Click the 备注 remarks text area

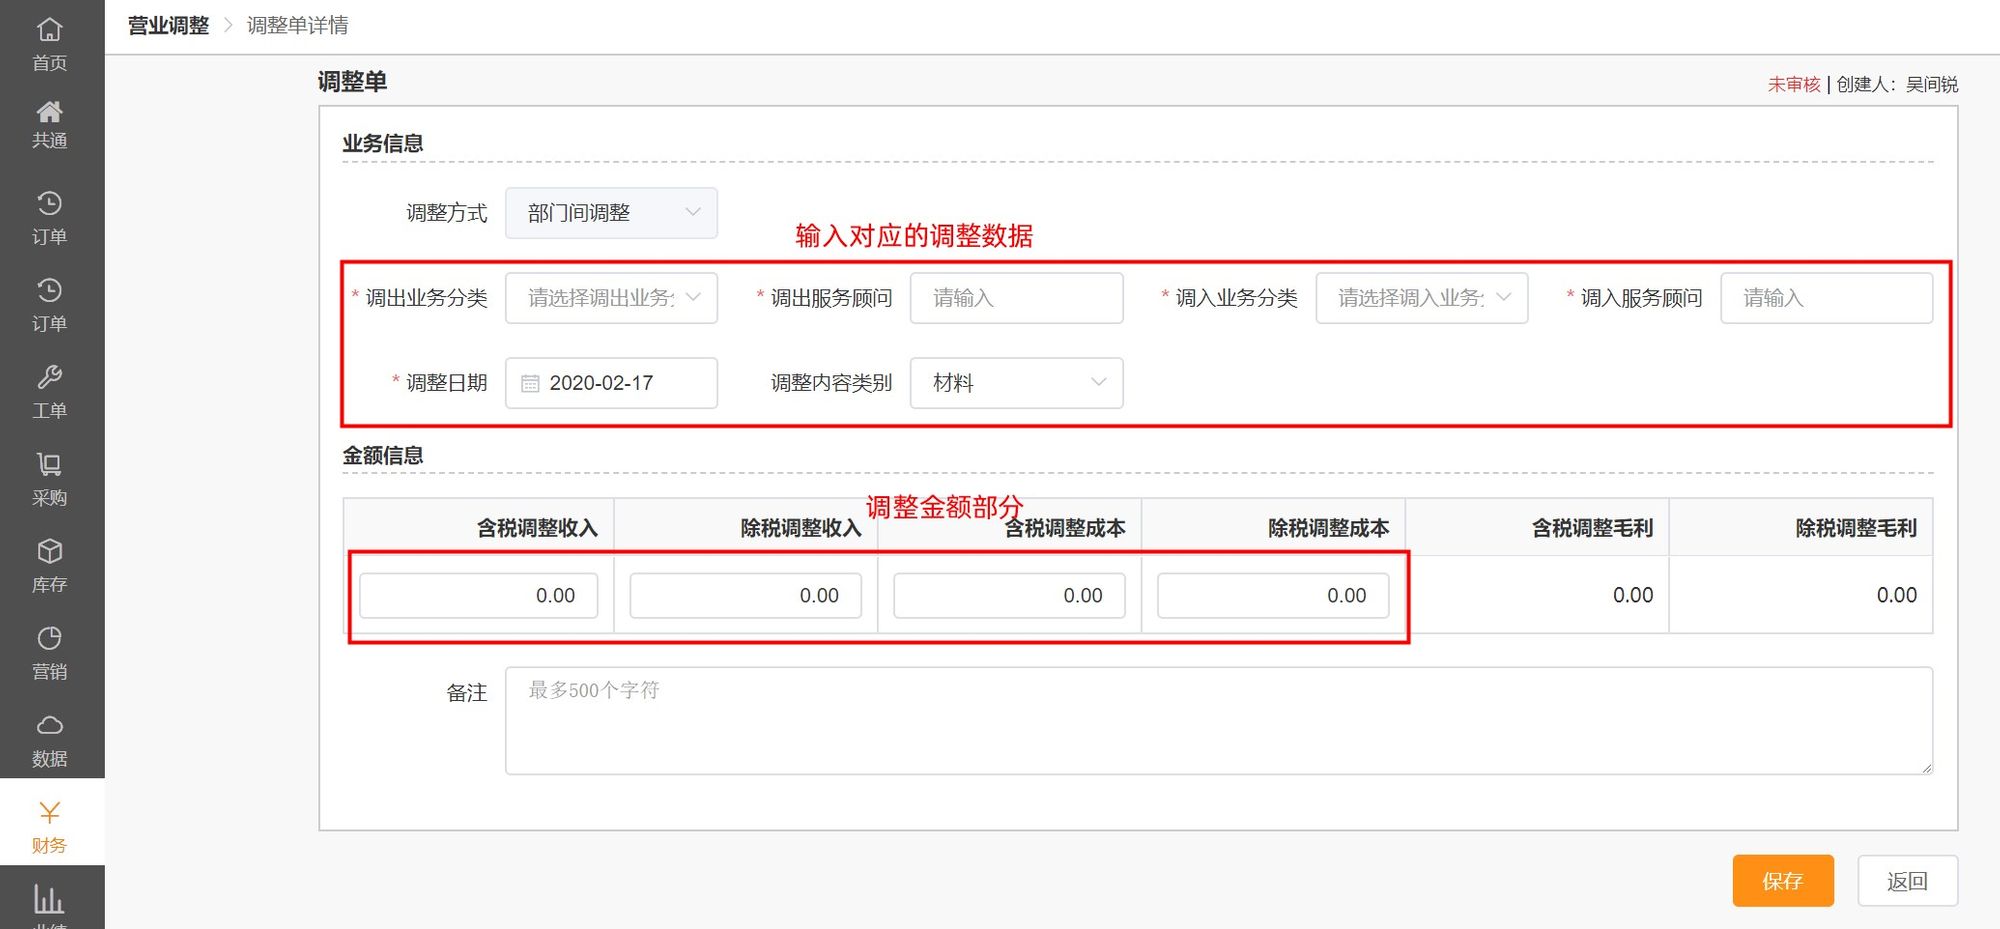1219,721
